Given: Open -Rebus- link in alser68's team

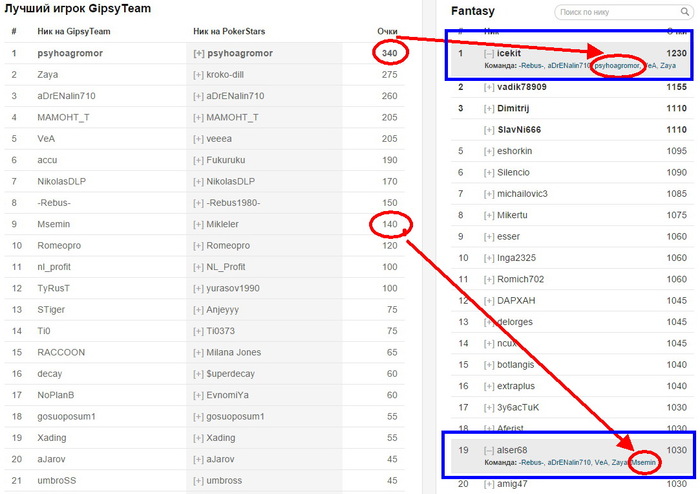Looking at the screenshot, I should [x=531, y=462].
